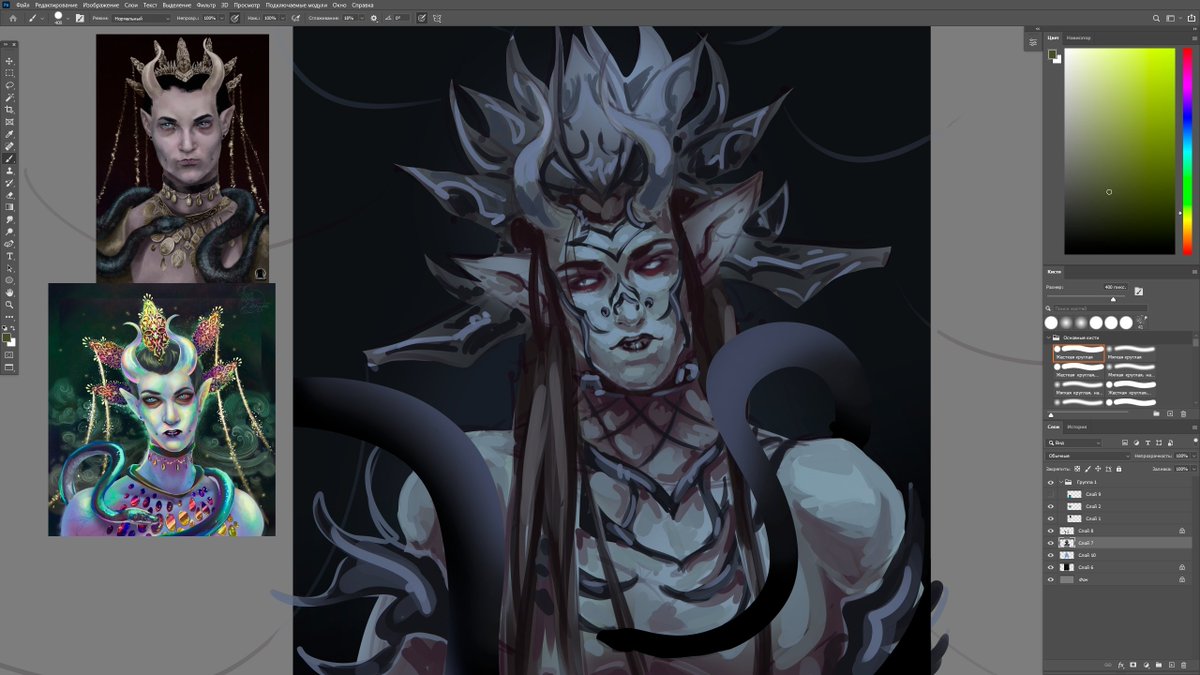Select the Zoom magnifier tool
This screenshot has width=1200, height=675.
(x=10, y=305)
